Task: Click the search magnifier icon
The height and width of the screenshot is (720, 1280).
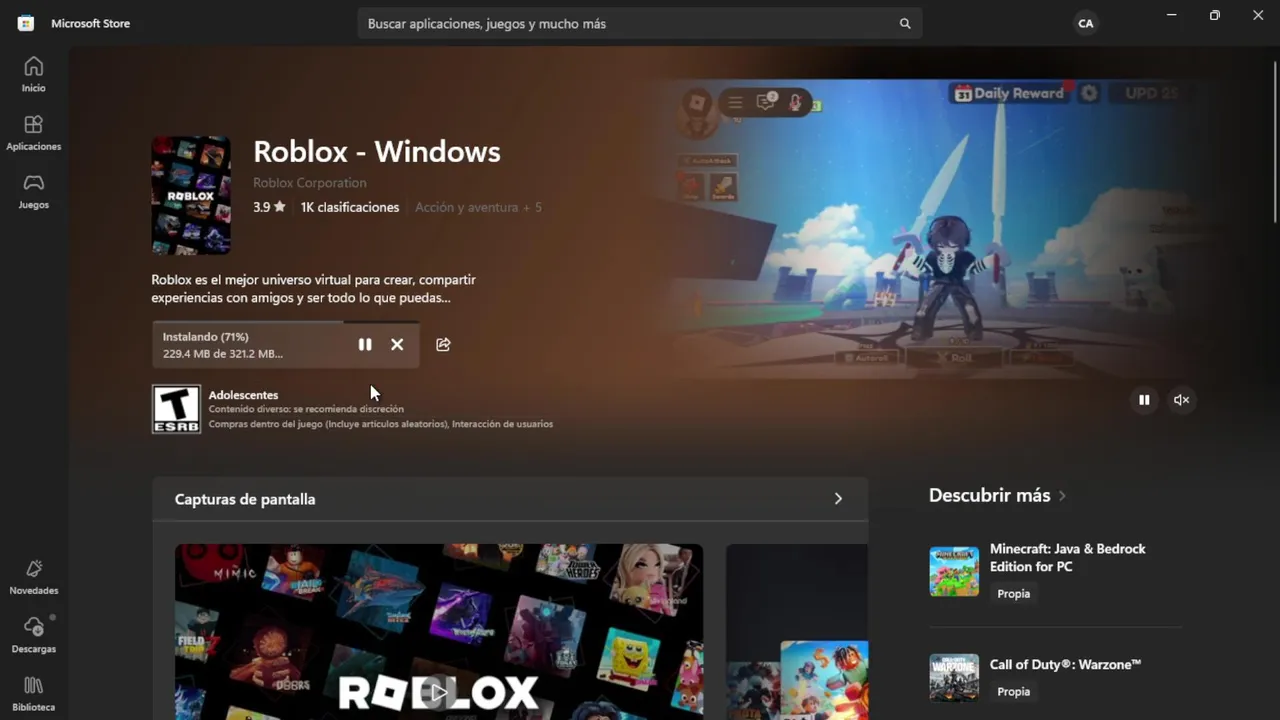Action: (905, 23)
